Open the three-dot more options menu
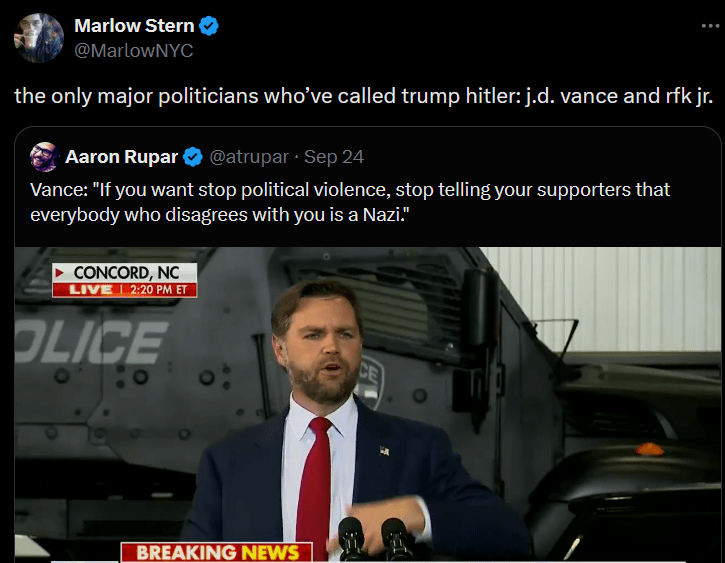This screenshot has height=563, width=725. pyautogui.click(x=710, y=26)
